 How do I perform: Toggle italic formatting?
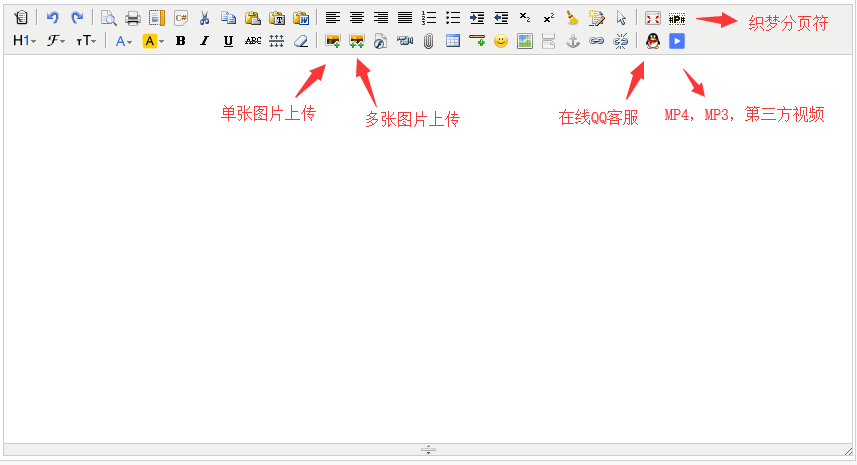204,41
